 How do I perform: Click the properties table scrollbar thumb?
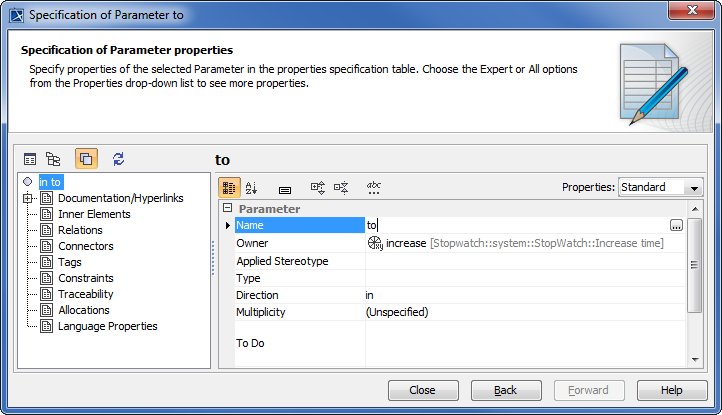pos(695,265)
